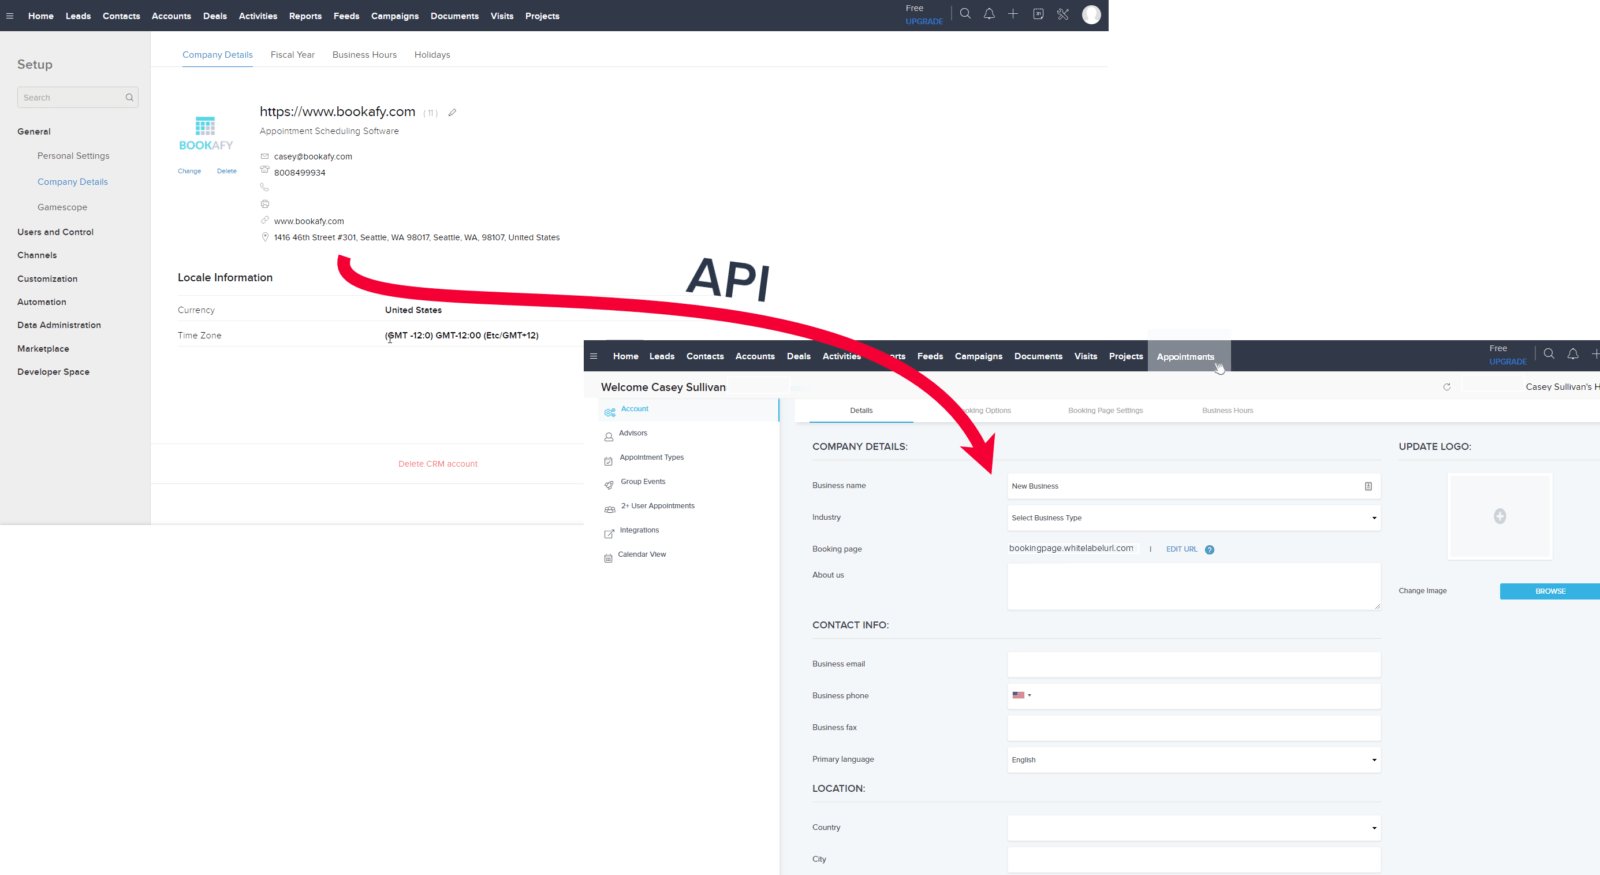Screen dimensions: 1600x875
Task: Expand the Channels section in Setup
Action: click(37, 255)
